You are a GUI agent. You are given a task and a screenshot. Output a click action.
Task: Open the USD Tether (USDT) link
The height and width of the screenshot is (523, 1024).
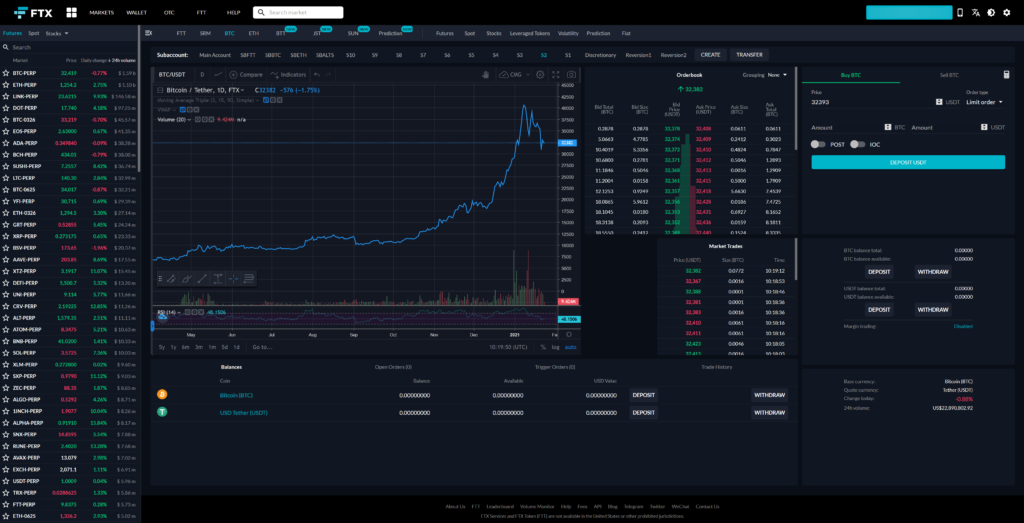(x=244, y=413)
